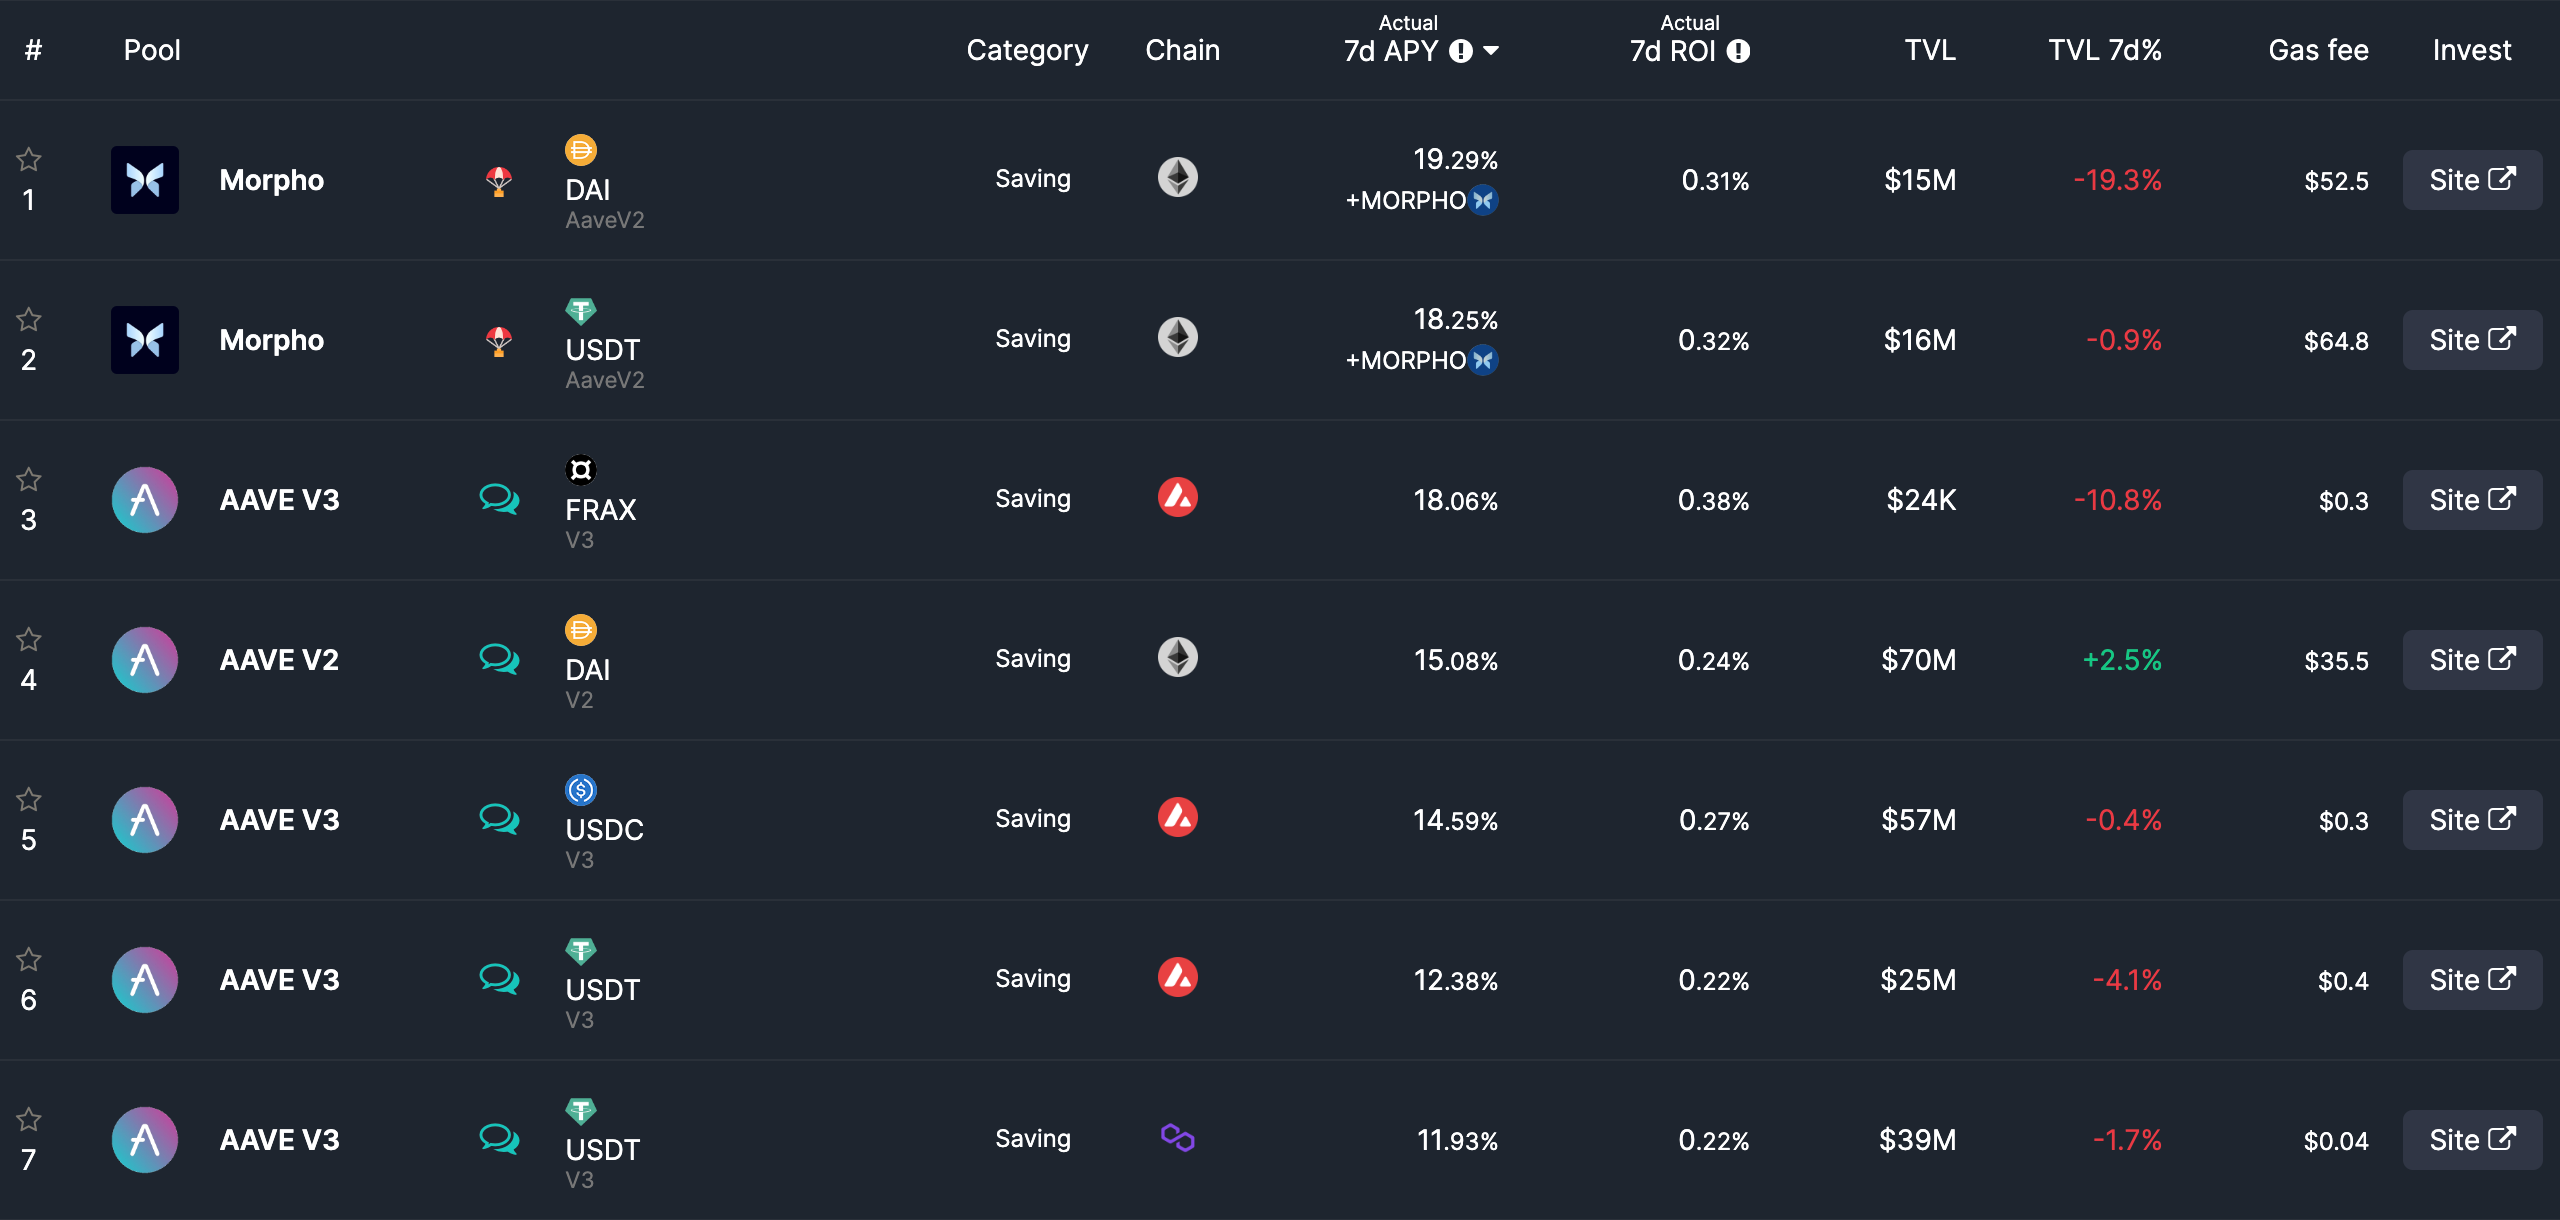Click the AAVE logo in the FRAX row

click(145, 500)
